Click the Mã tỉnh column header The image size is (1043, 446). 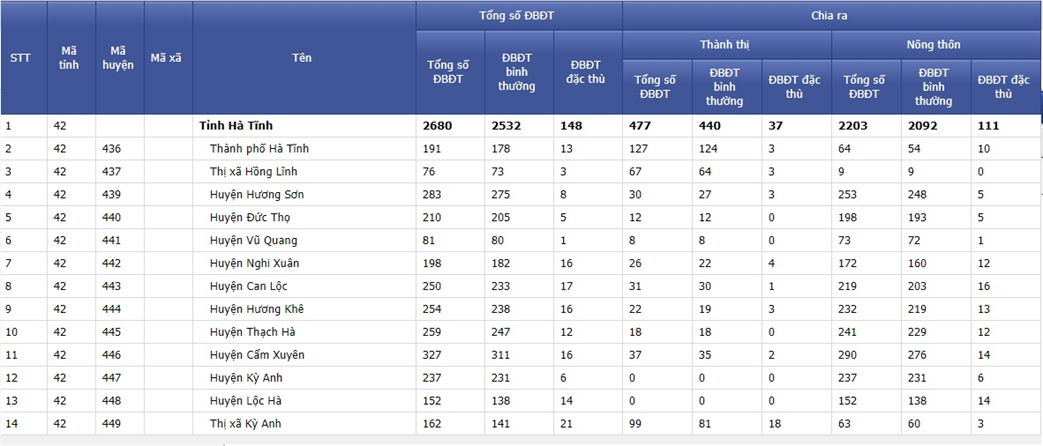tap(69, 58)
